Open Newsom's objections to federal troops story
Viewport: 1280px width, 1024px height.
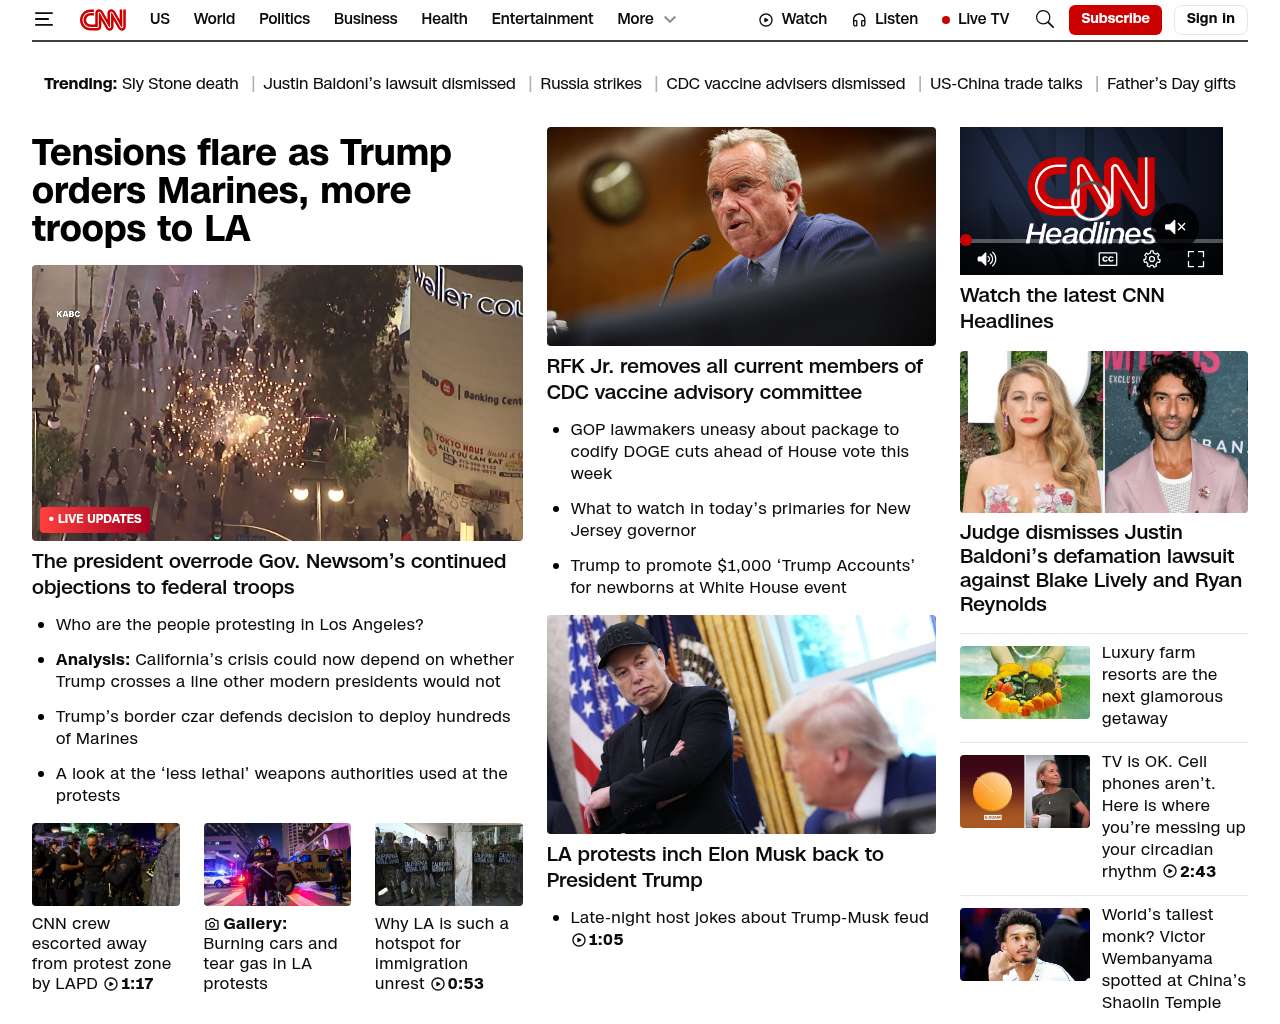pyautogui.click(x=269, y=574)
